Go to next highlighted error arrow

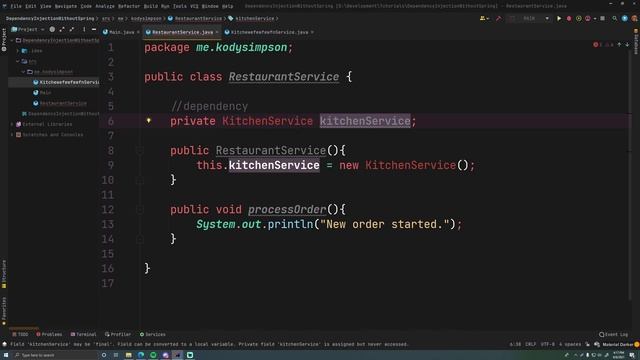point(627,44)
